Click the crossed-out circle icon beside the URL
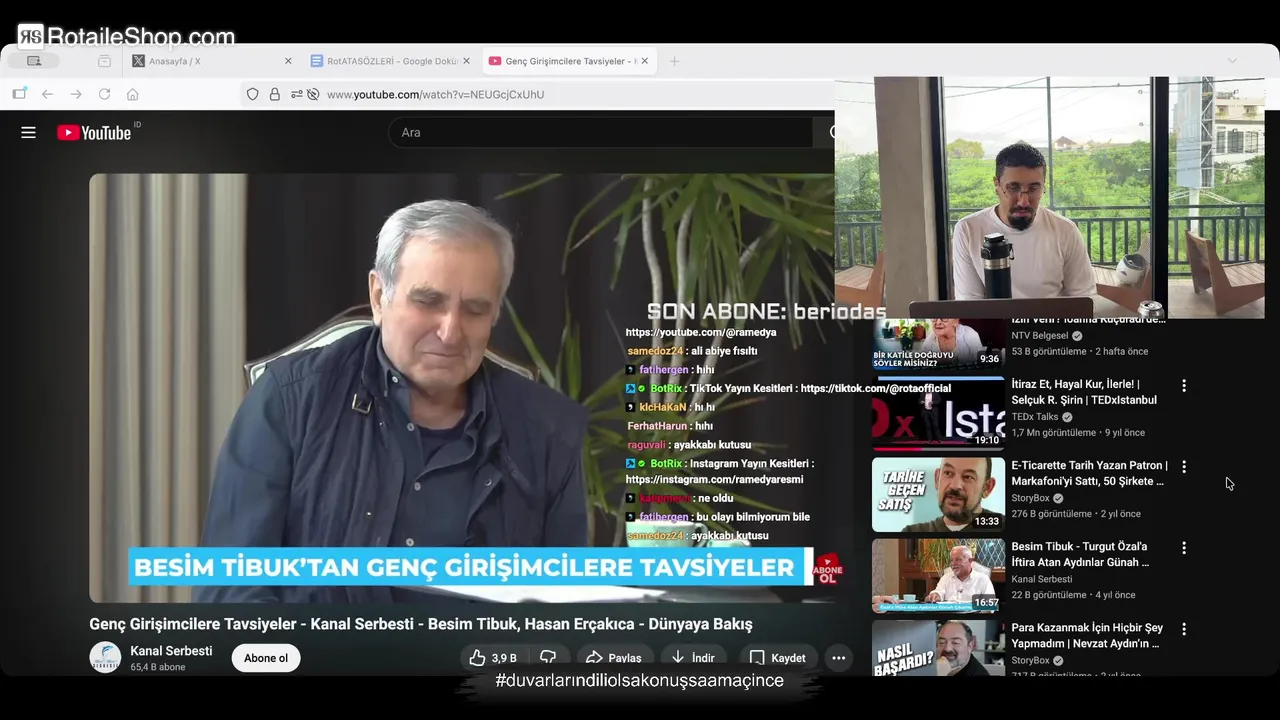 click(x=313, y=94)
